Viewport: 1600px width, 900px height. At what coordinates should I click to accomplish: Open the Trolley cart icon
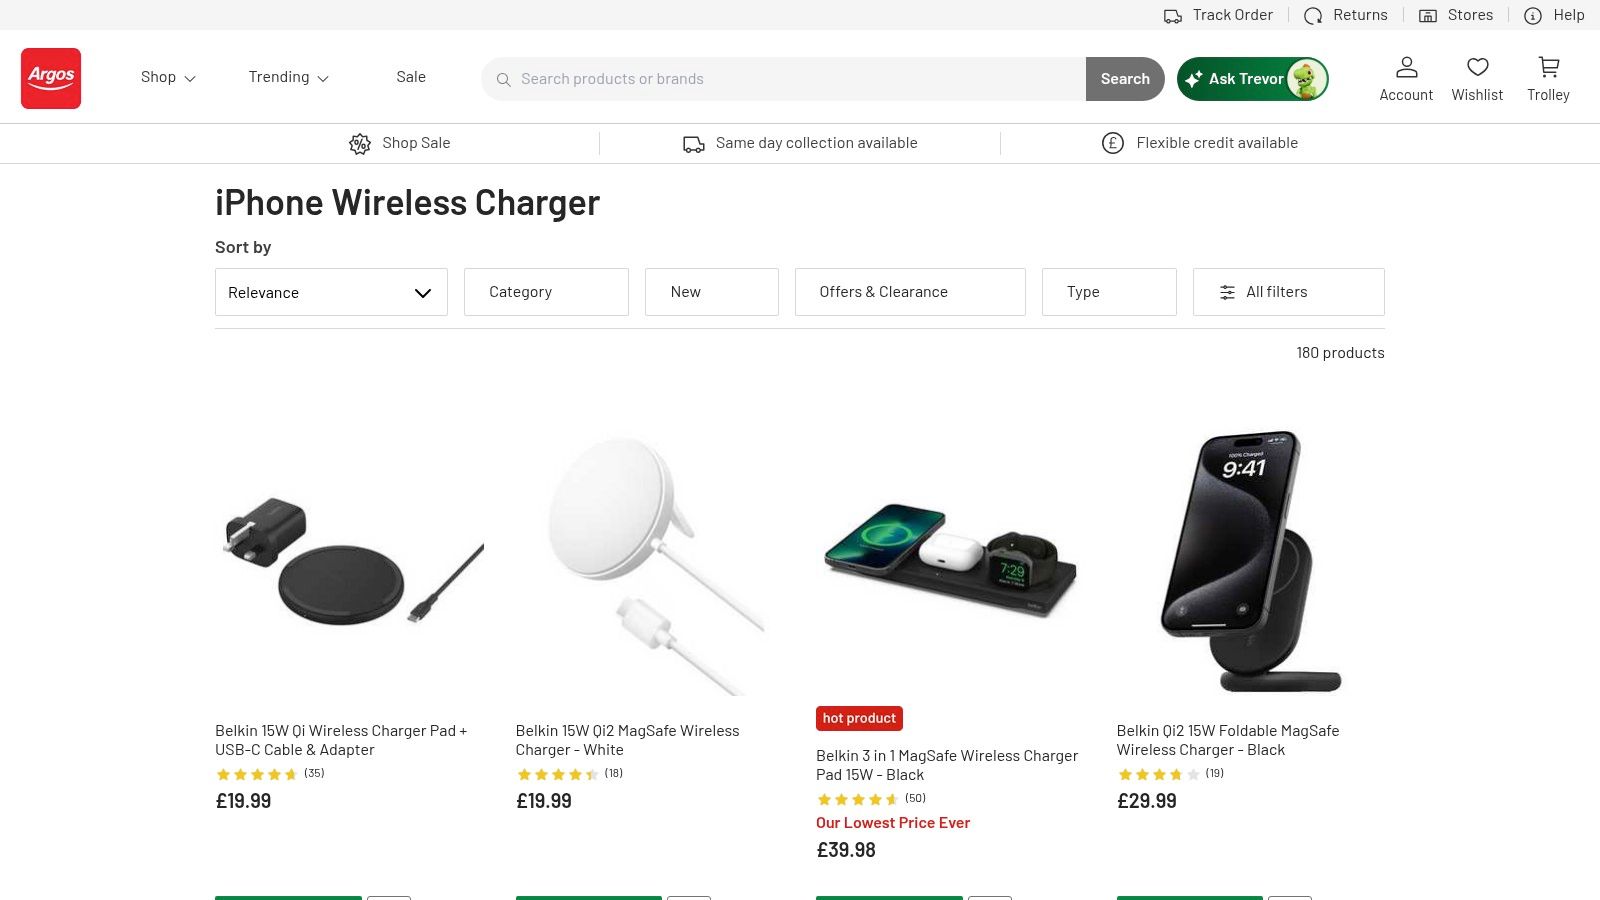1548,68
